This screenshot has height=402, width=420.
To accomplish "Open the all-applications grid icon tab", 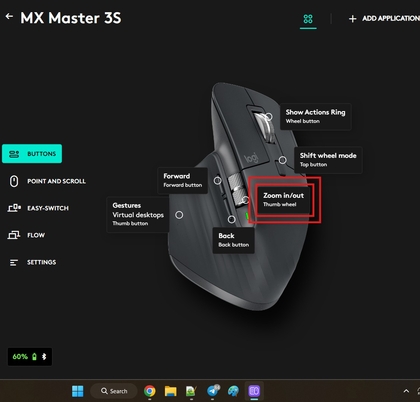I will (x=308, y=19).
